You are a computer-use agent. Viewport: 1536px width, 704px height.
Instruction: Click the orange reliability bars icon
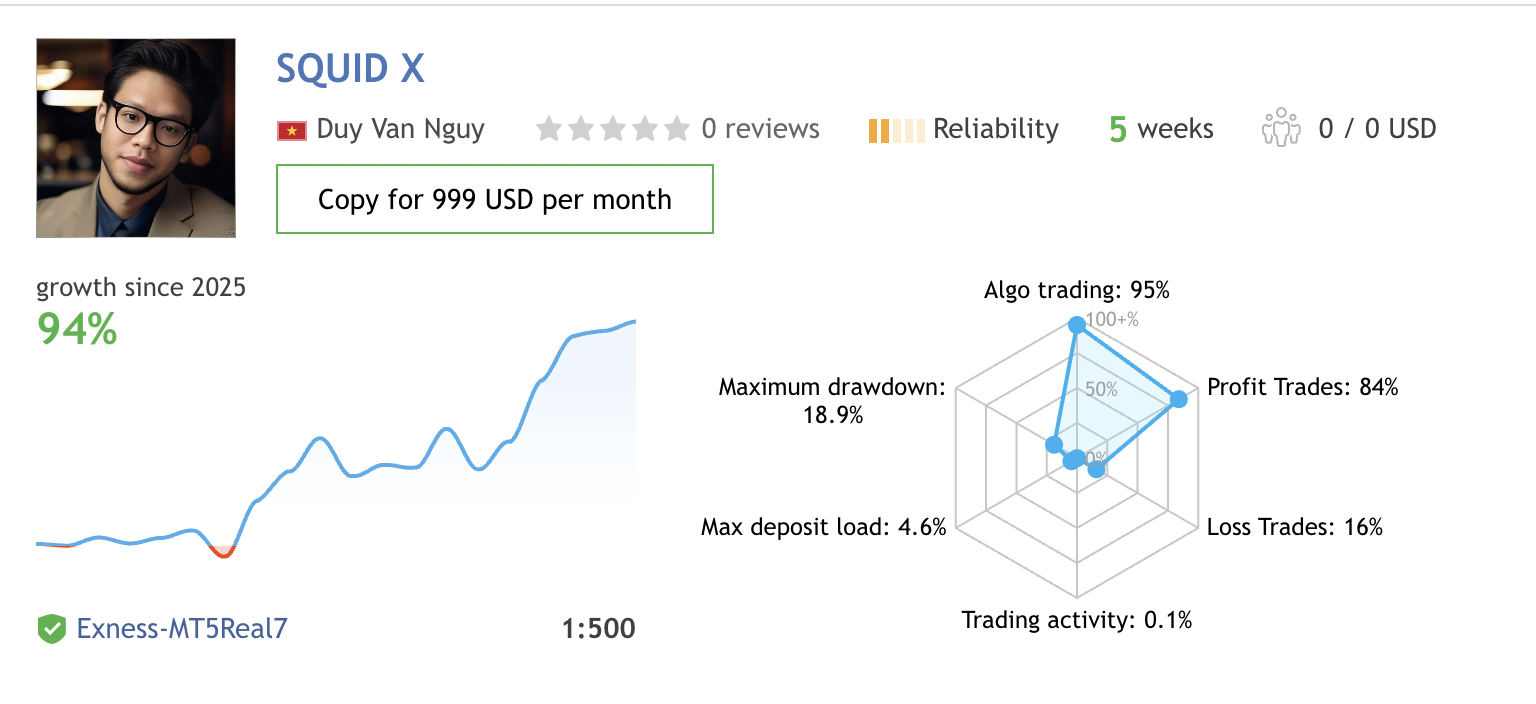pyautogui.click(x=896, y=130)
